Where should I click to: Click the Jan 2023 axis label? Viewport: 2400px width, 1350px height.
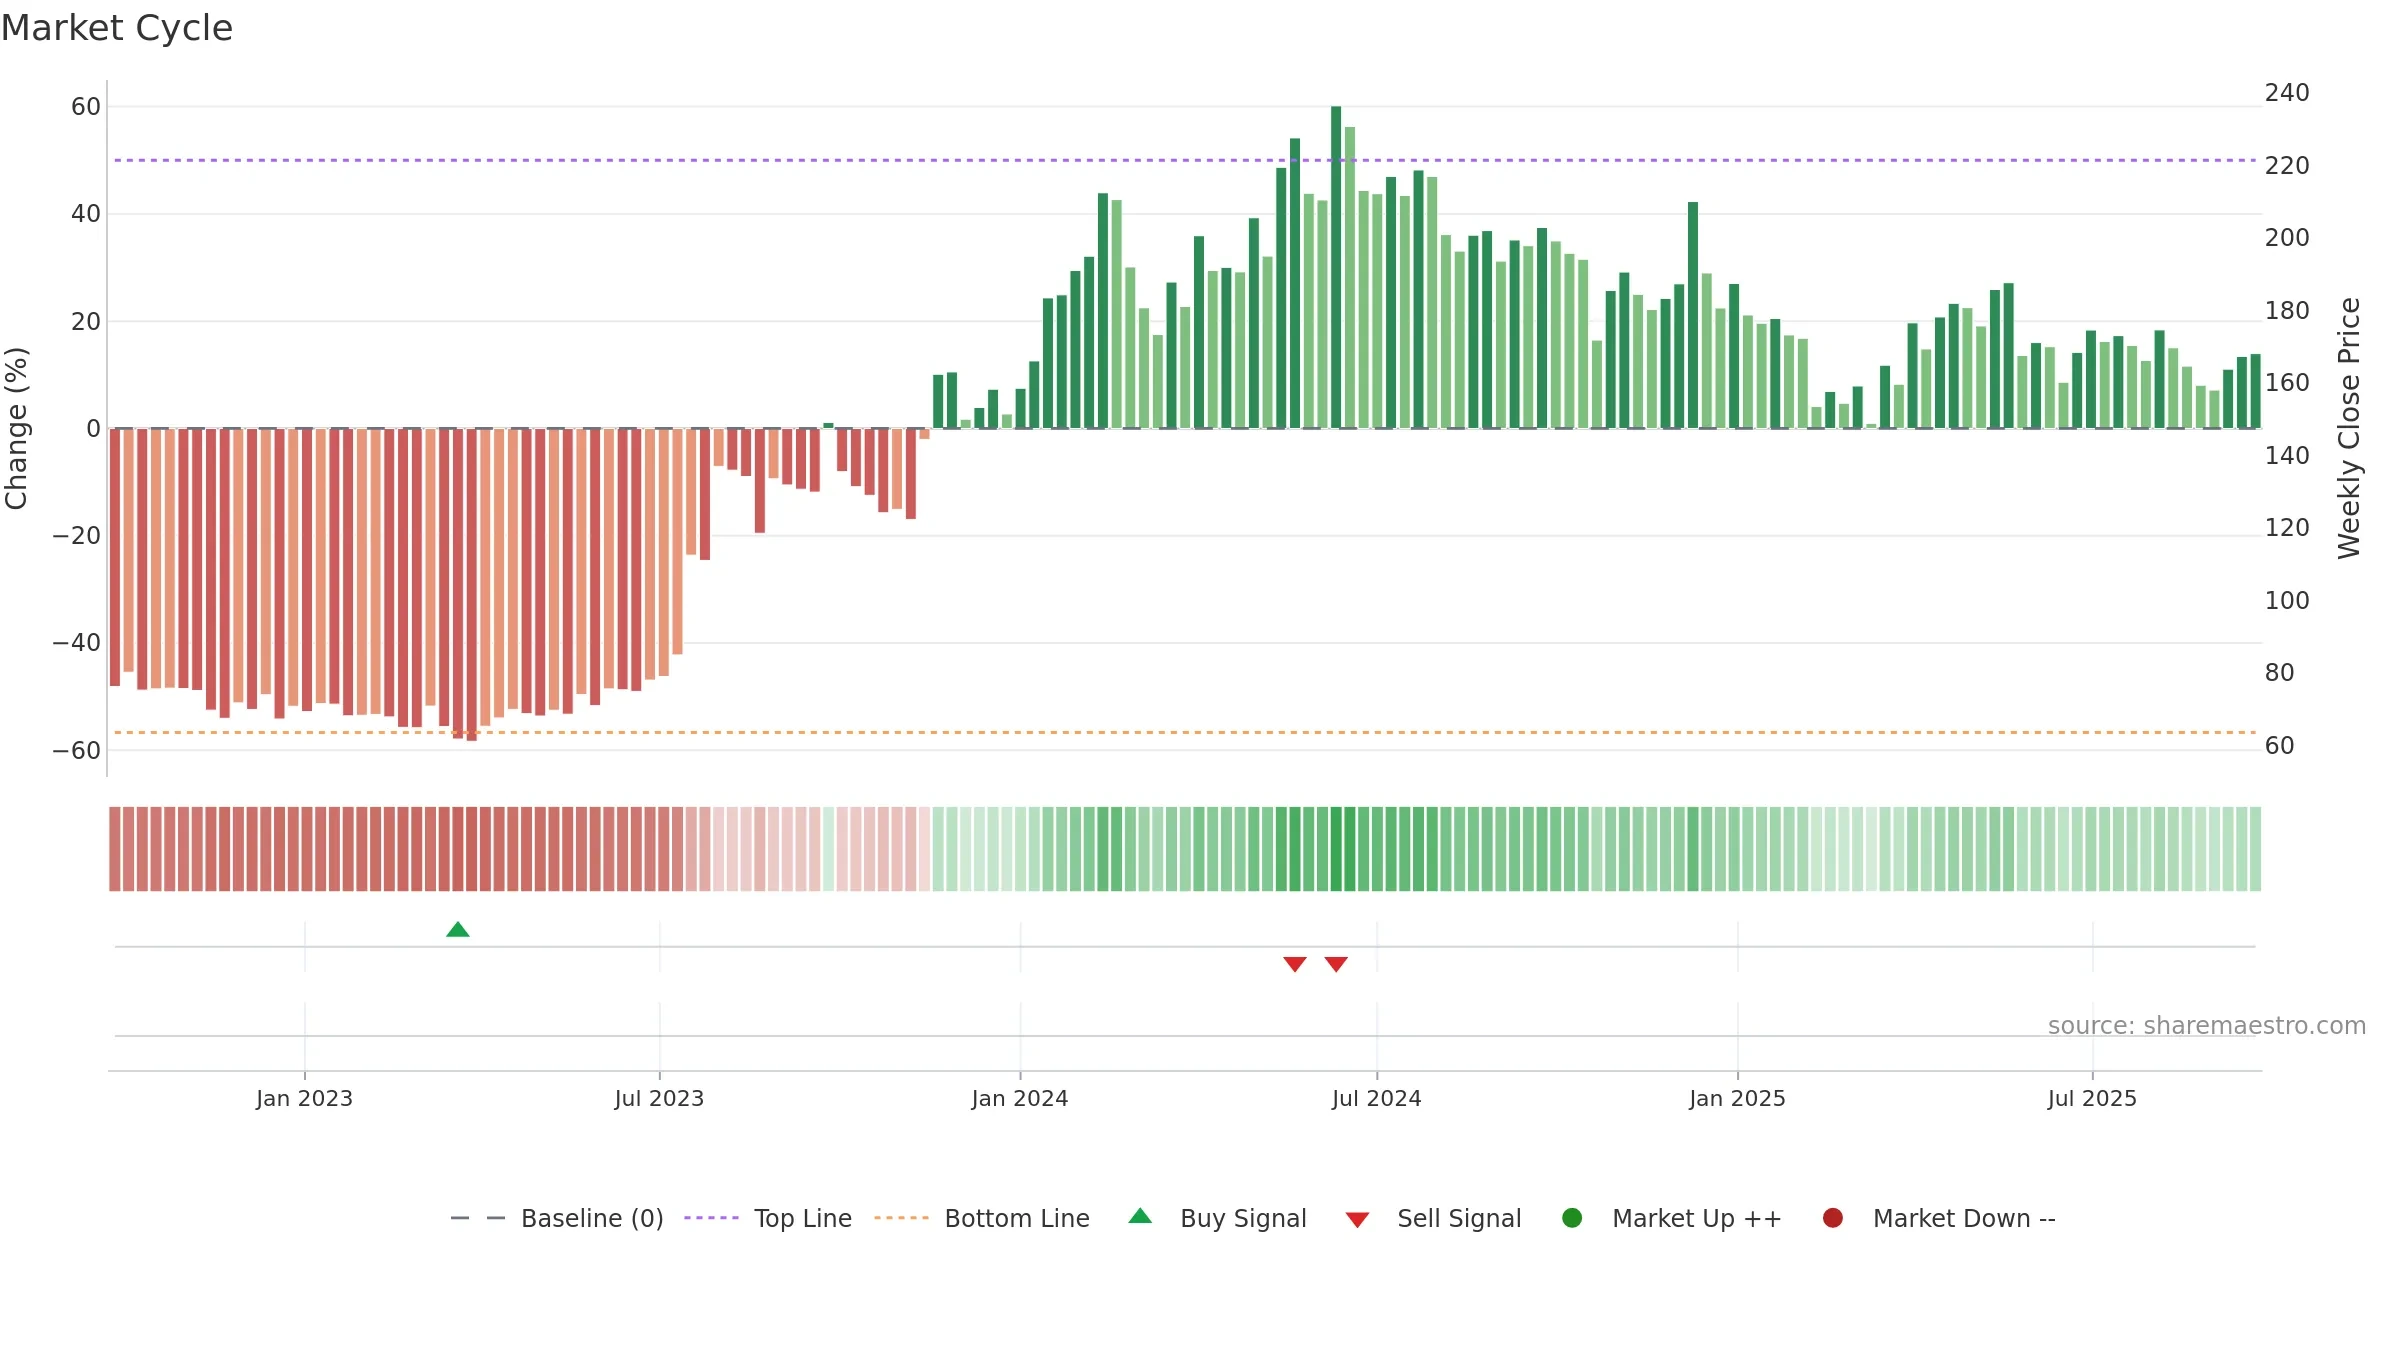click(x=304, y=1099)
